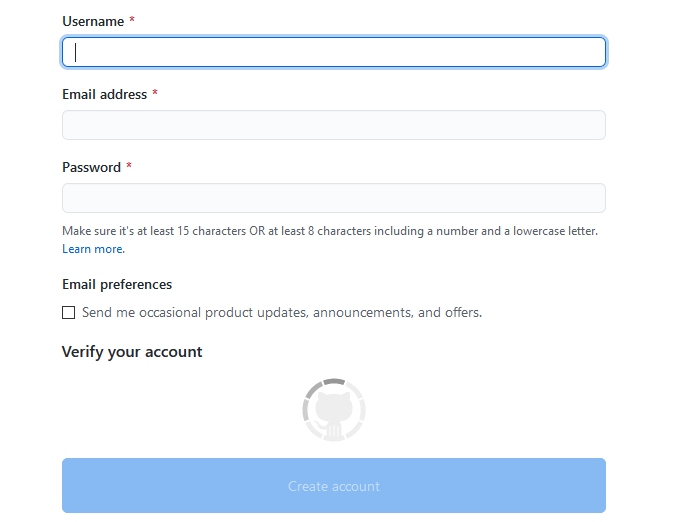Click the Email preferences heading
This screenshot has width=675, height=522.
click(x=117, y=284)
